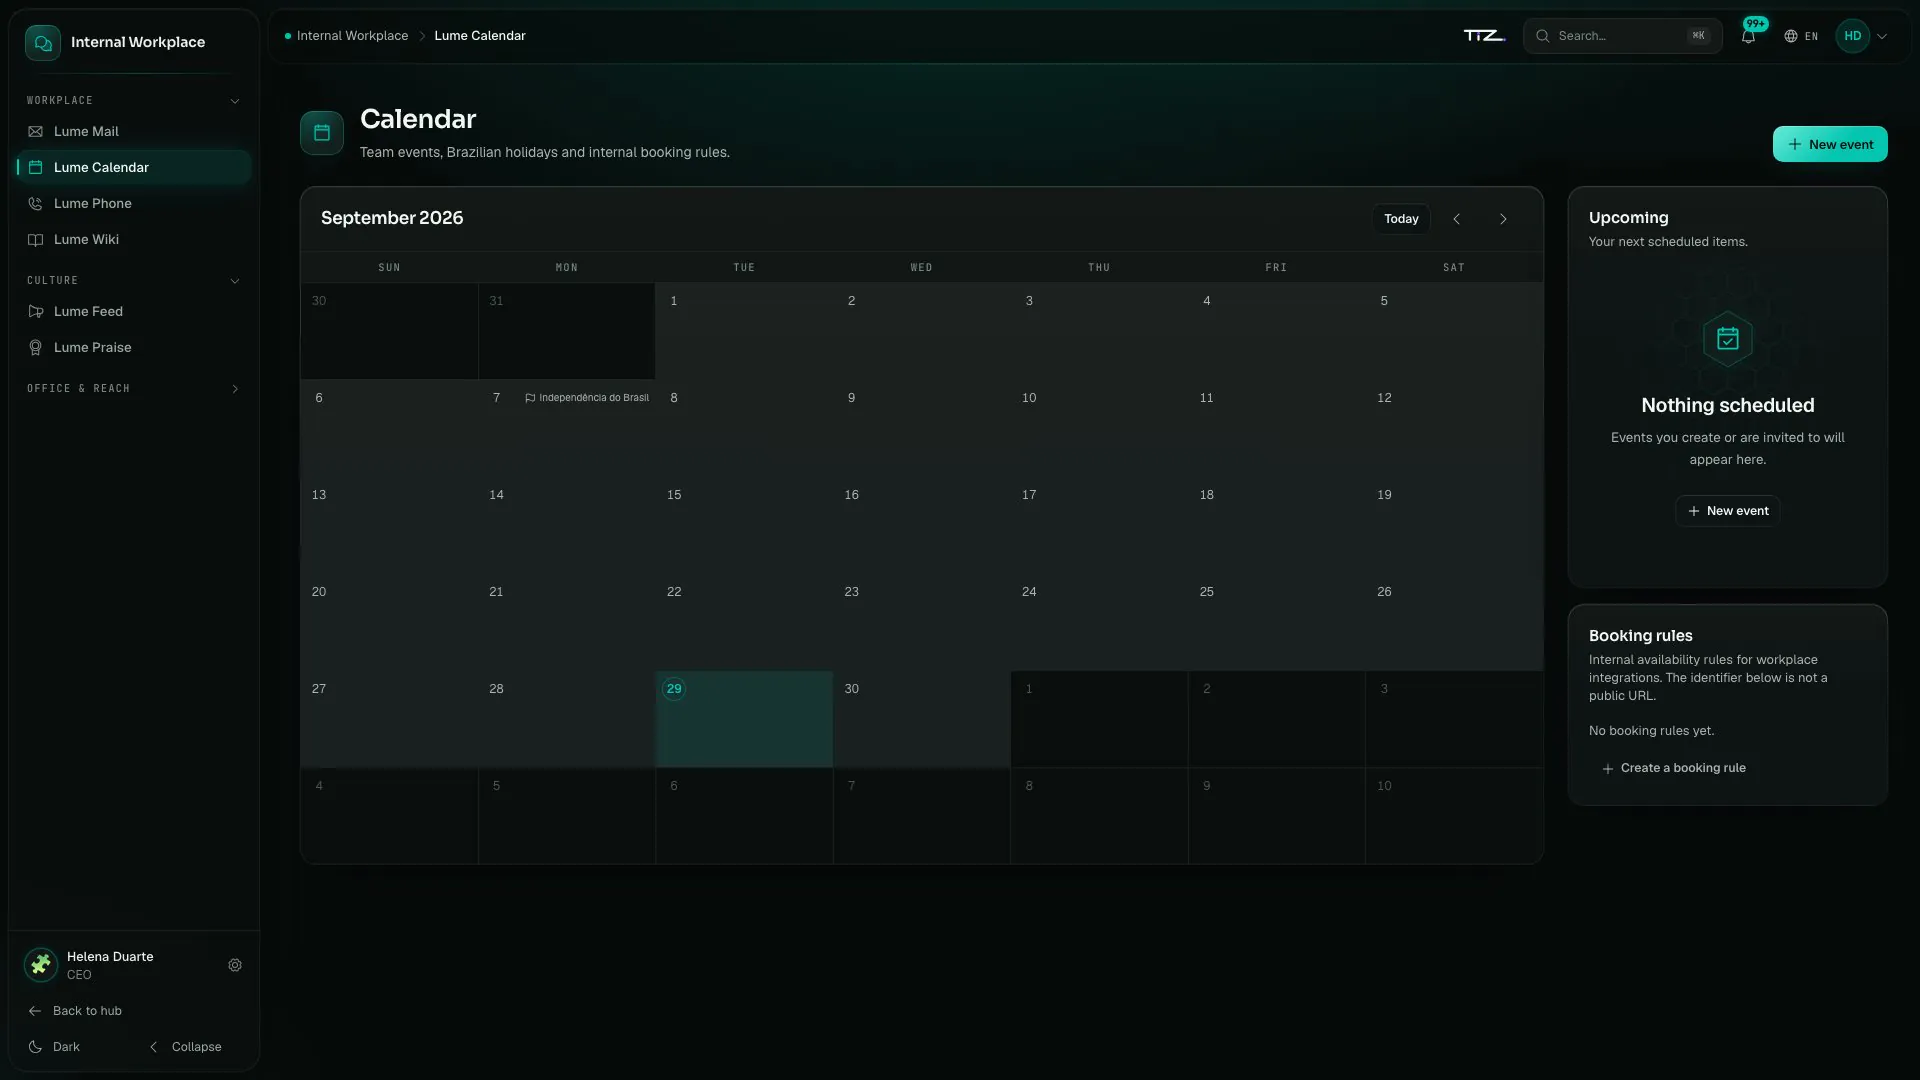Open Lume Calendar in sidebar
This screenshot has height=1080, width=1920.
(x=134, y=167)
